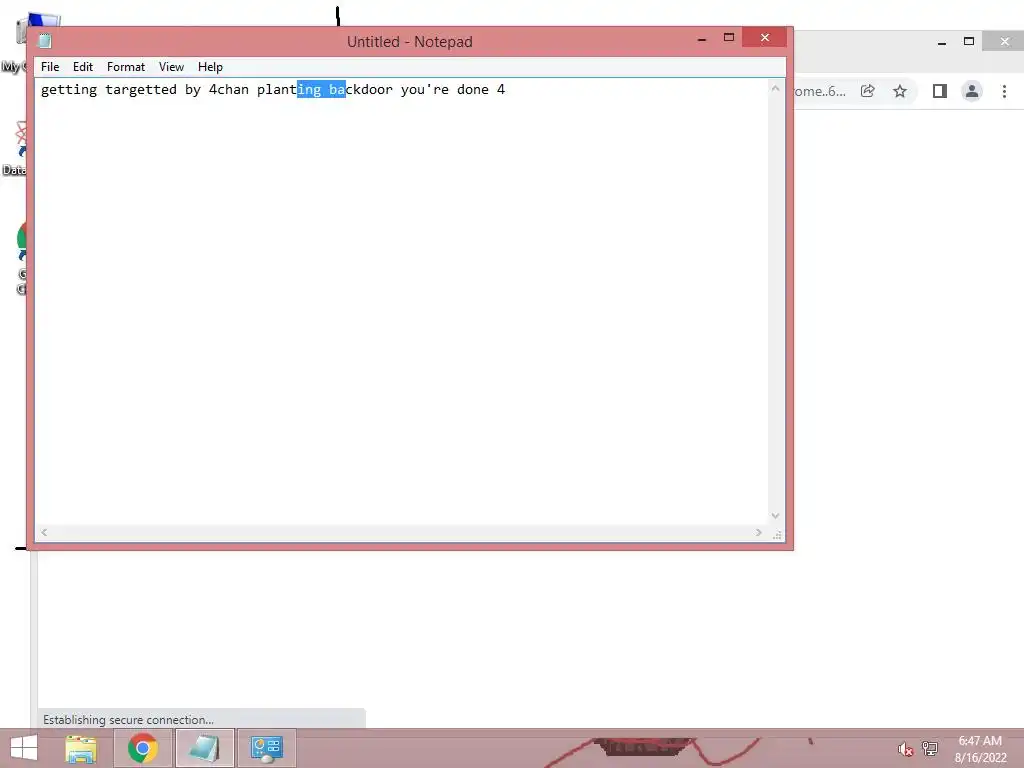Click the word 'targetted' in Notepad

(x=141, y=89)
